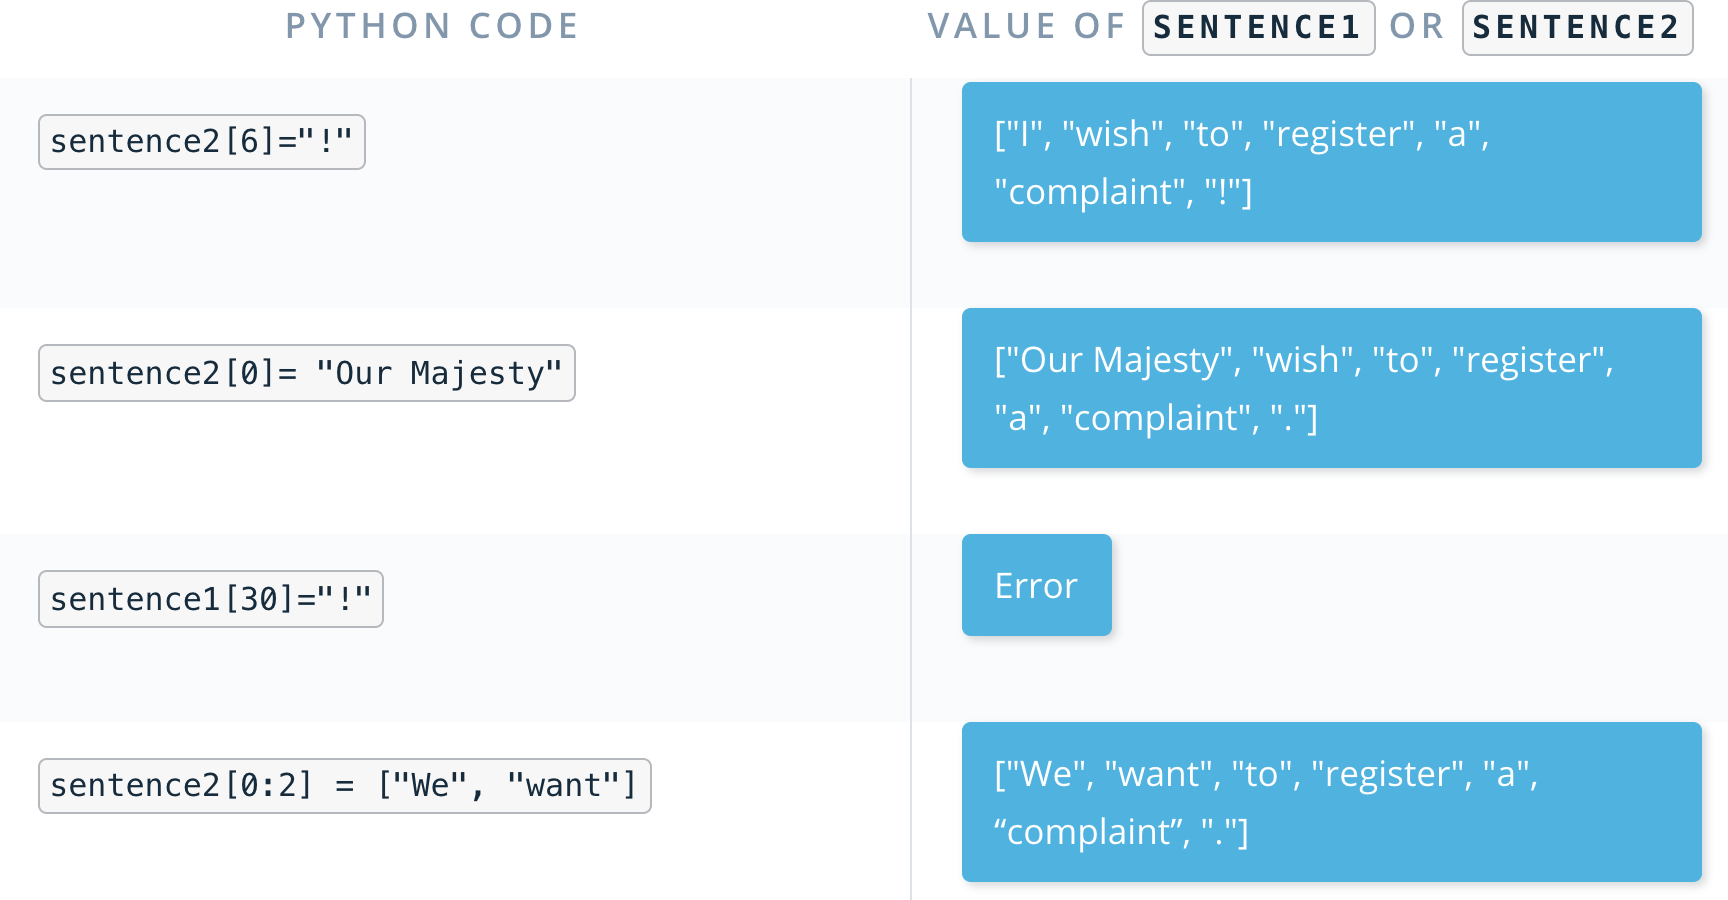Click the "VALUE OF" header text

pyautogui.click(x=1026, y=26)
